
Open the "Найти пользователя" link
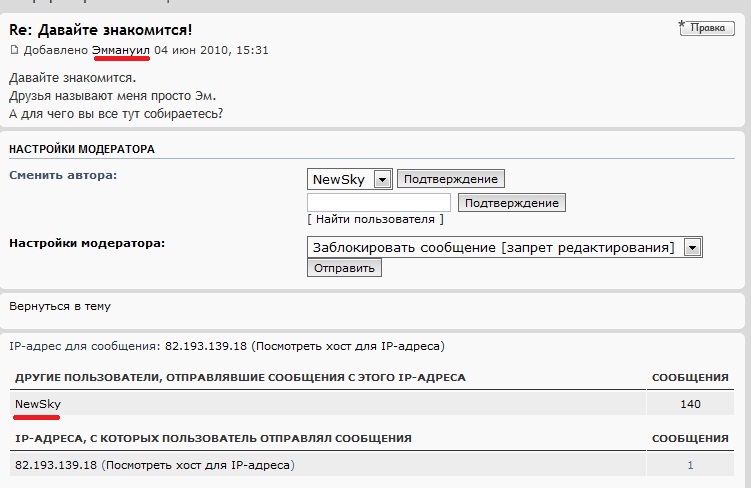[375, 219]
